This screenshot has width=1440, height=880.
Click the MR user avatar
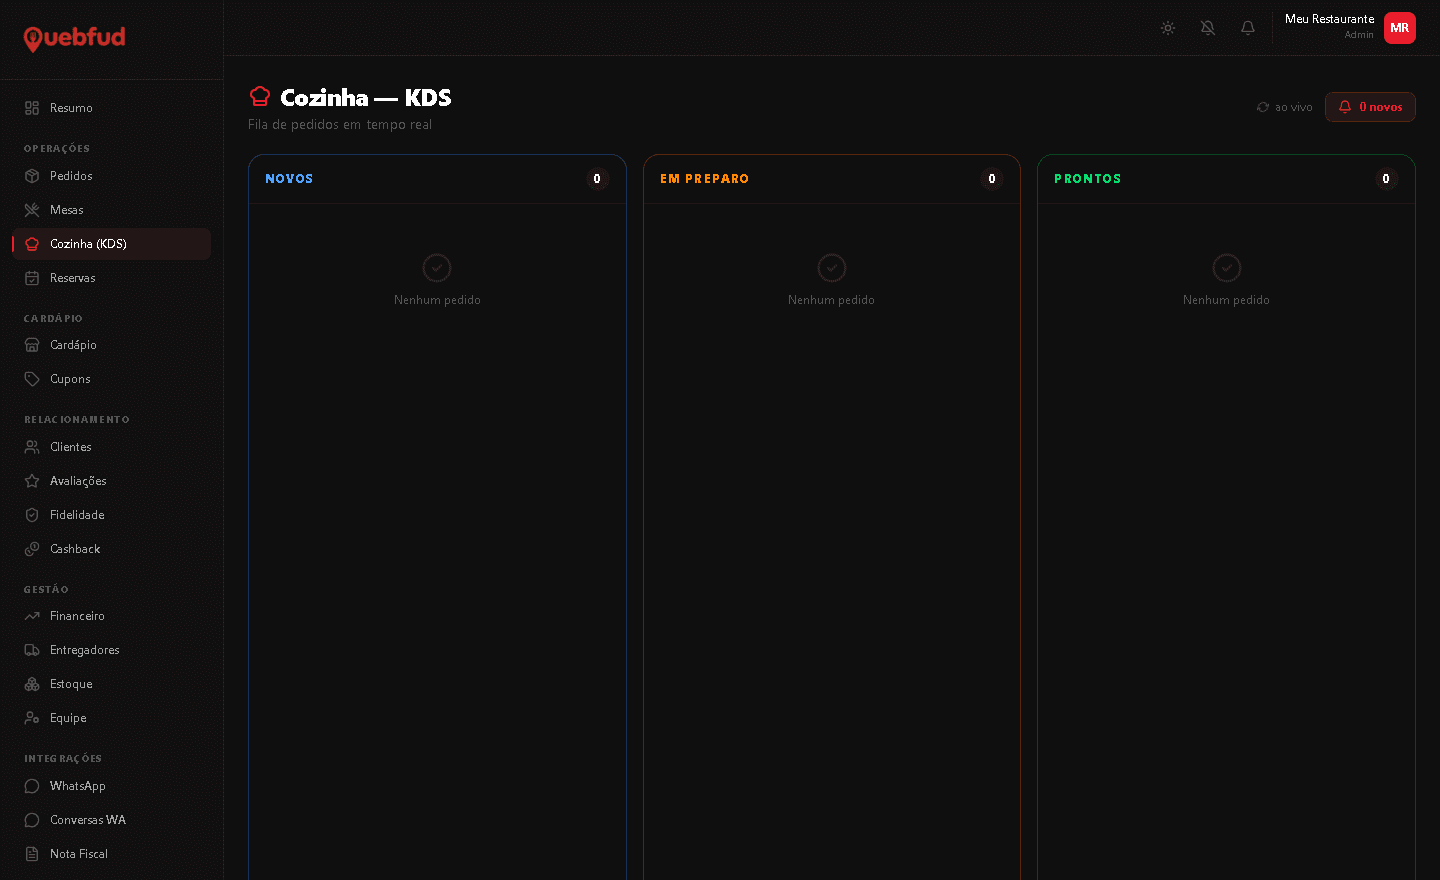1400,28
